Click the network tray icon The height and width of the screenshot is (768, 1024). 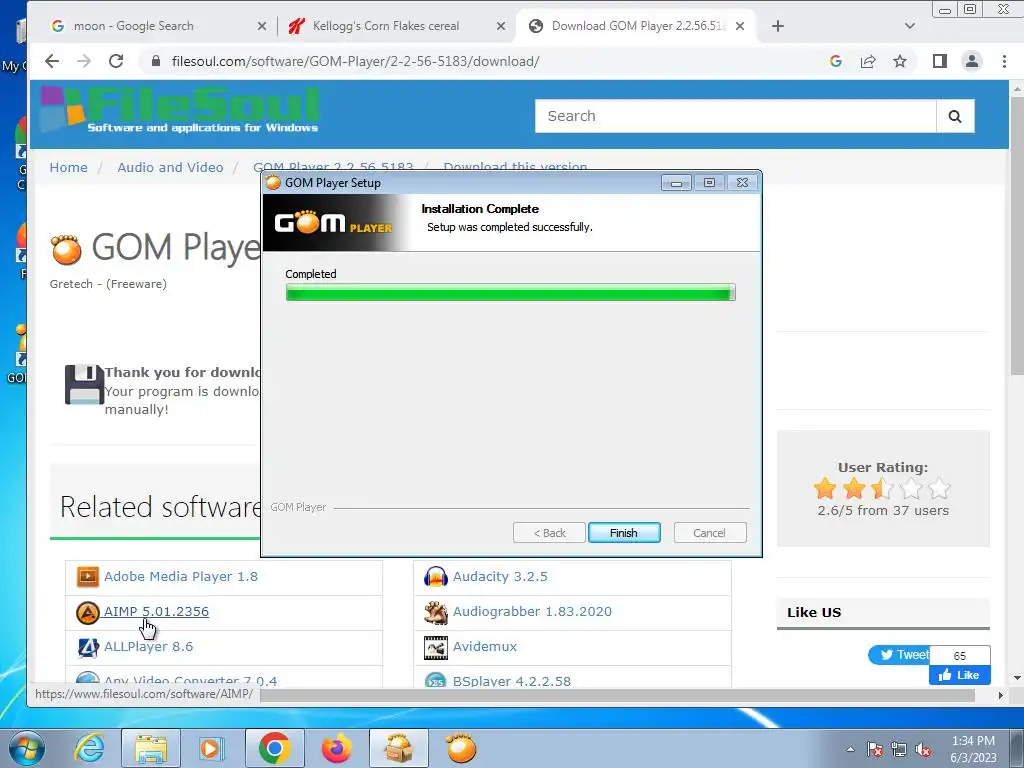pyautogui.click(x=899, y=749)
